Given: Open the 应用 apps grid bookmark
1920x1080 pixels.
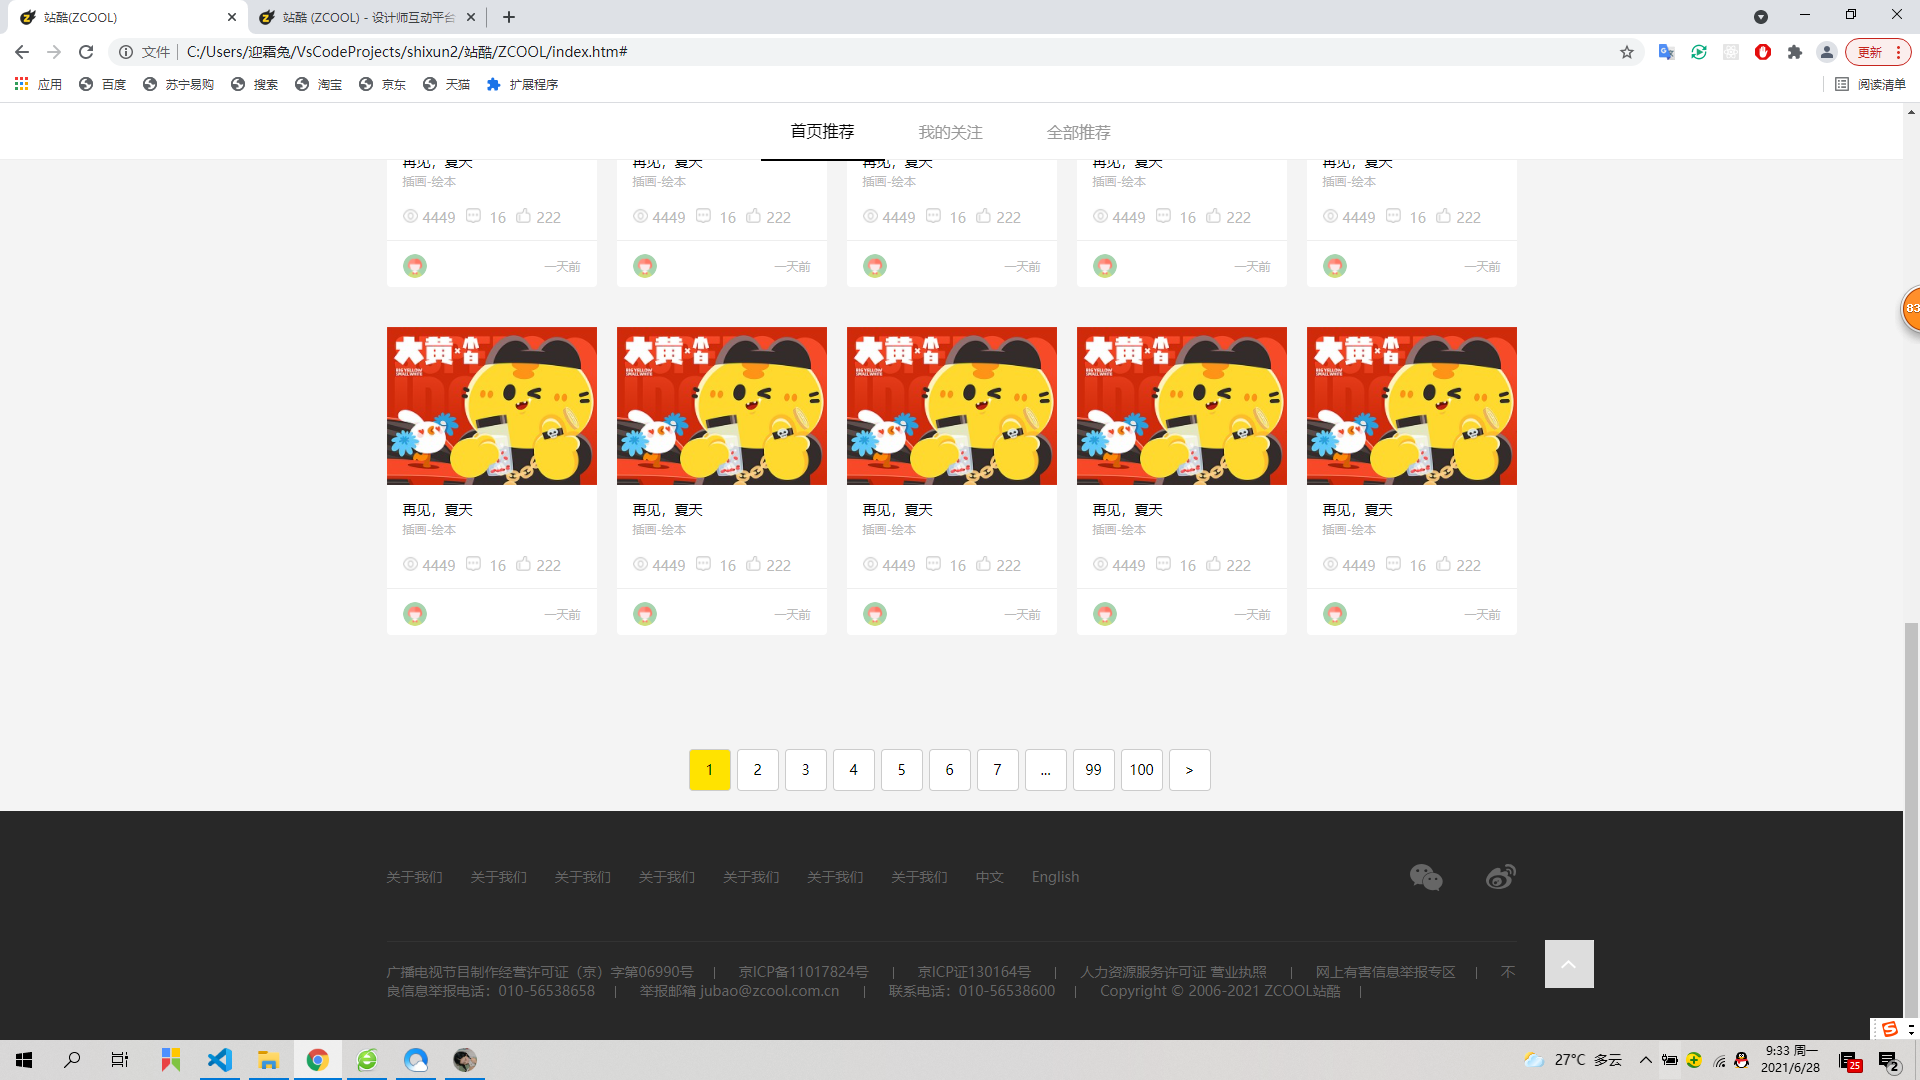Looking at the screenshot, I should (x=38, y=84).
